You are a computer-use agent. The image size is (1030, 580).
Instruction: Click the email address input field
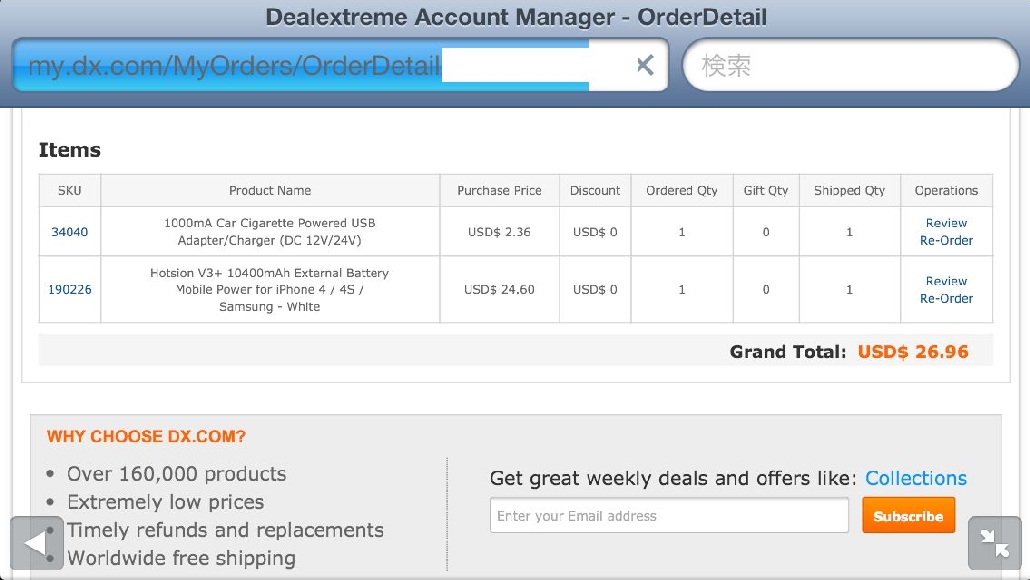[x=669, y=516]
